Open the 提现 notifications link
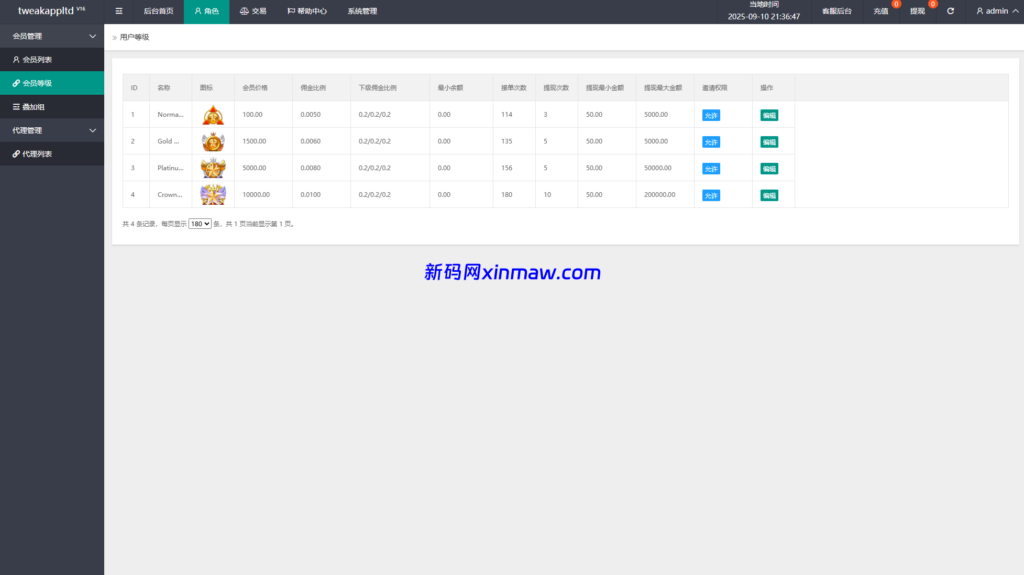 pyautogui.click(x=918, y=11)
